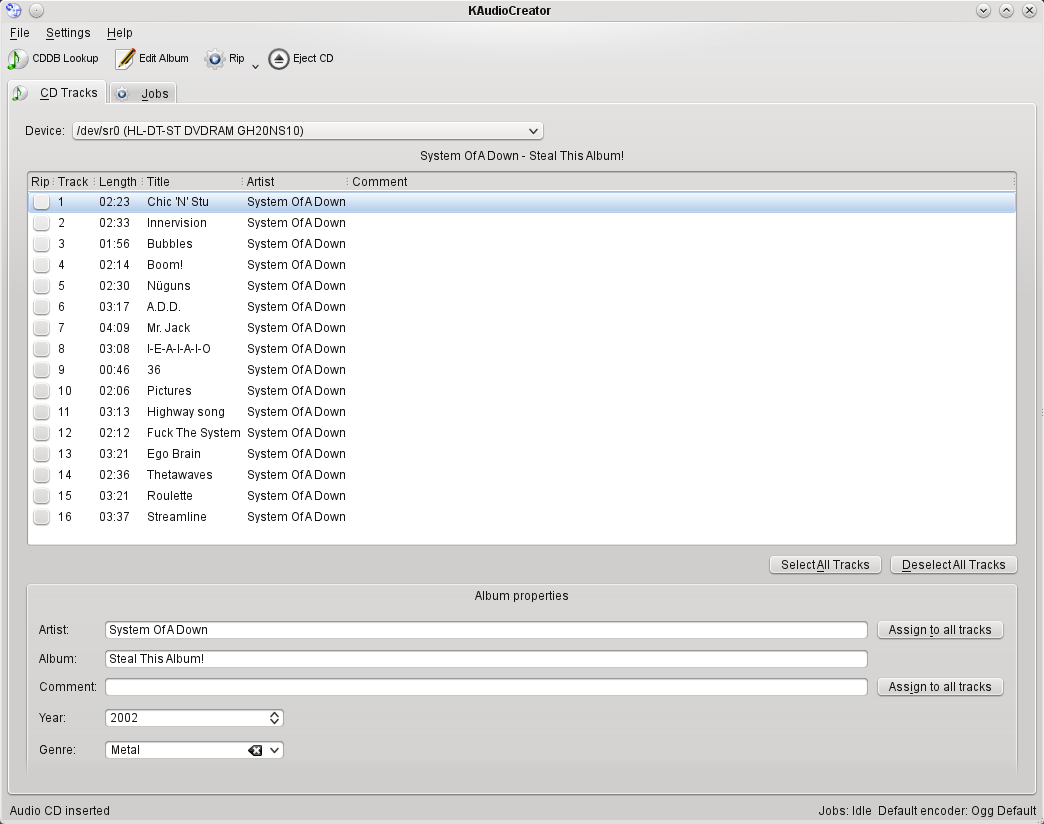The image size is (1044, 824).
Task: Switch to the Jobs tab
Action: [x=142, y=94]
